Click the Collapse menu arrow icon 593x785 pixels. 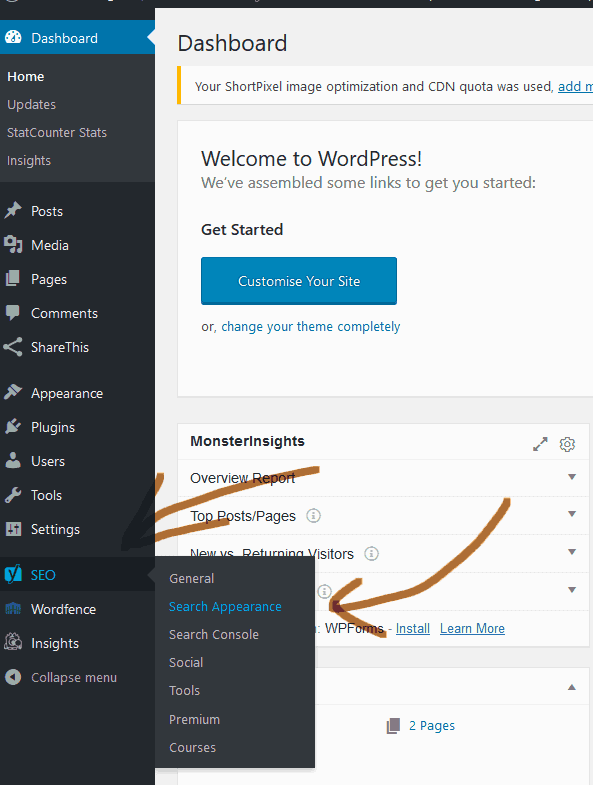point(13,677)
